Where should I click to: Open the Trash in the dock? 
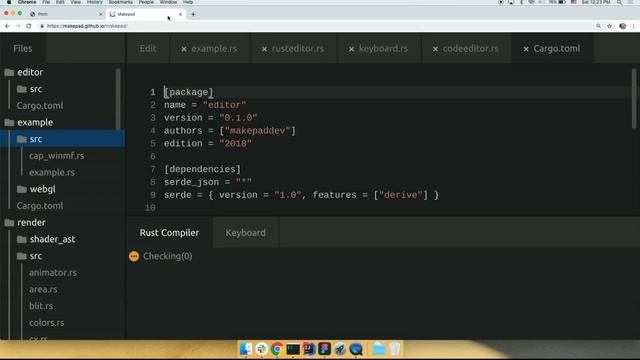pyautogui.click(x=395, y=349)
